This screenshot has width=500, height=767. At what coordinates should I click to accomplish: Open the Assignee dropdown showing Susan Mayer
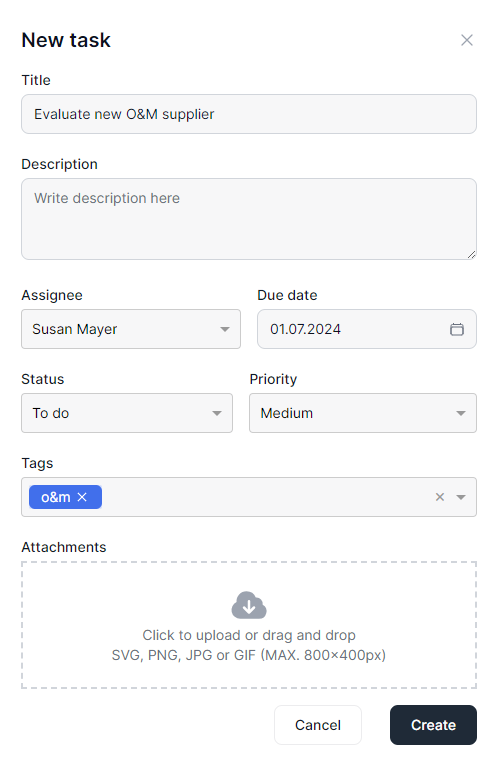131,329
